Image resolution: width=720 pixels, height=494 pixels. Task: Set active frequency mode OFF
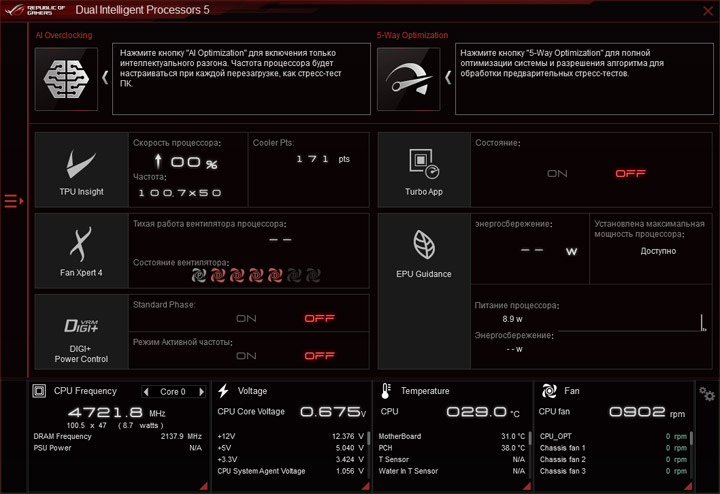pyautogui.click(x=320, y=356)
